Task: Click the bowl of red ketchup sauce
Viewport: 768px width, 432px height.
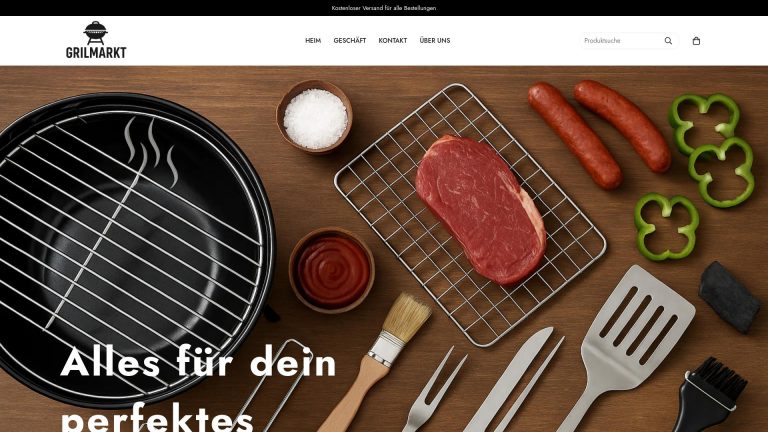Action: pos(332,270)
